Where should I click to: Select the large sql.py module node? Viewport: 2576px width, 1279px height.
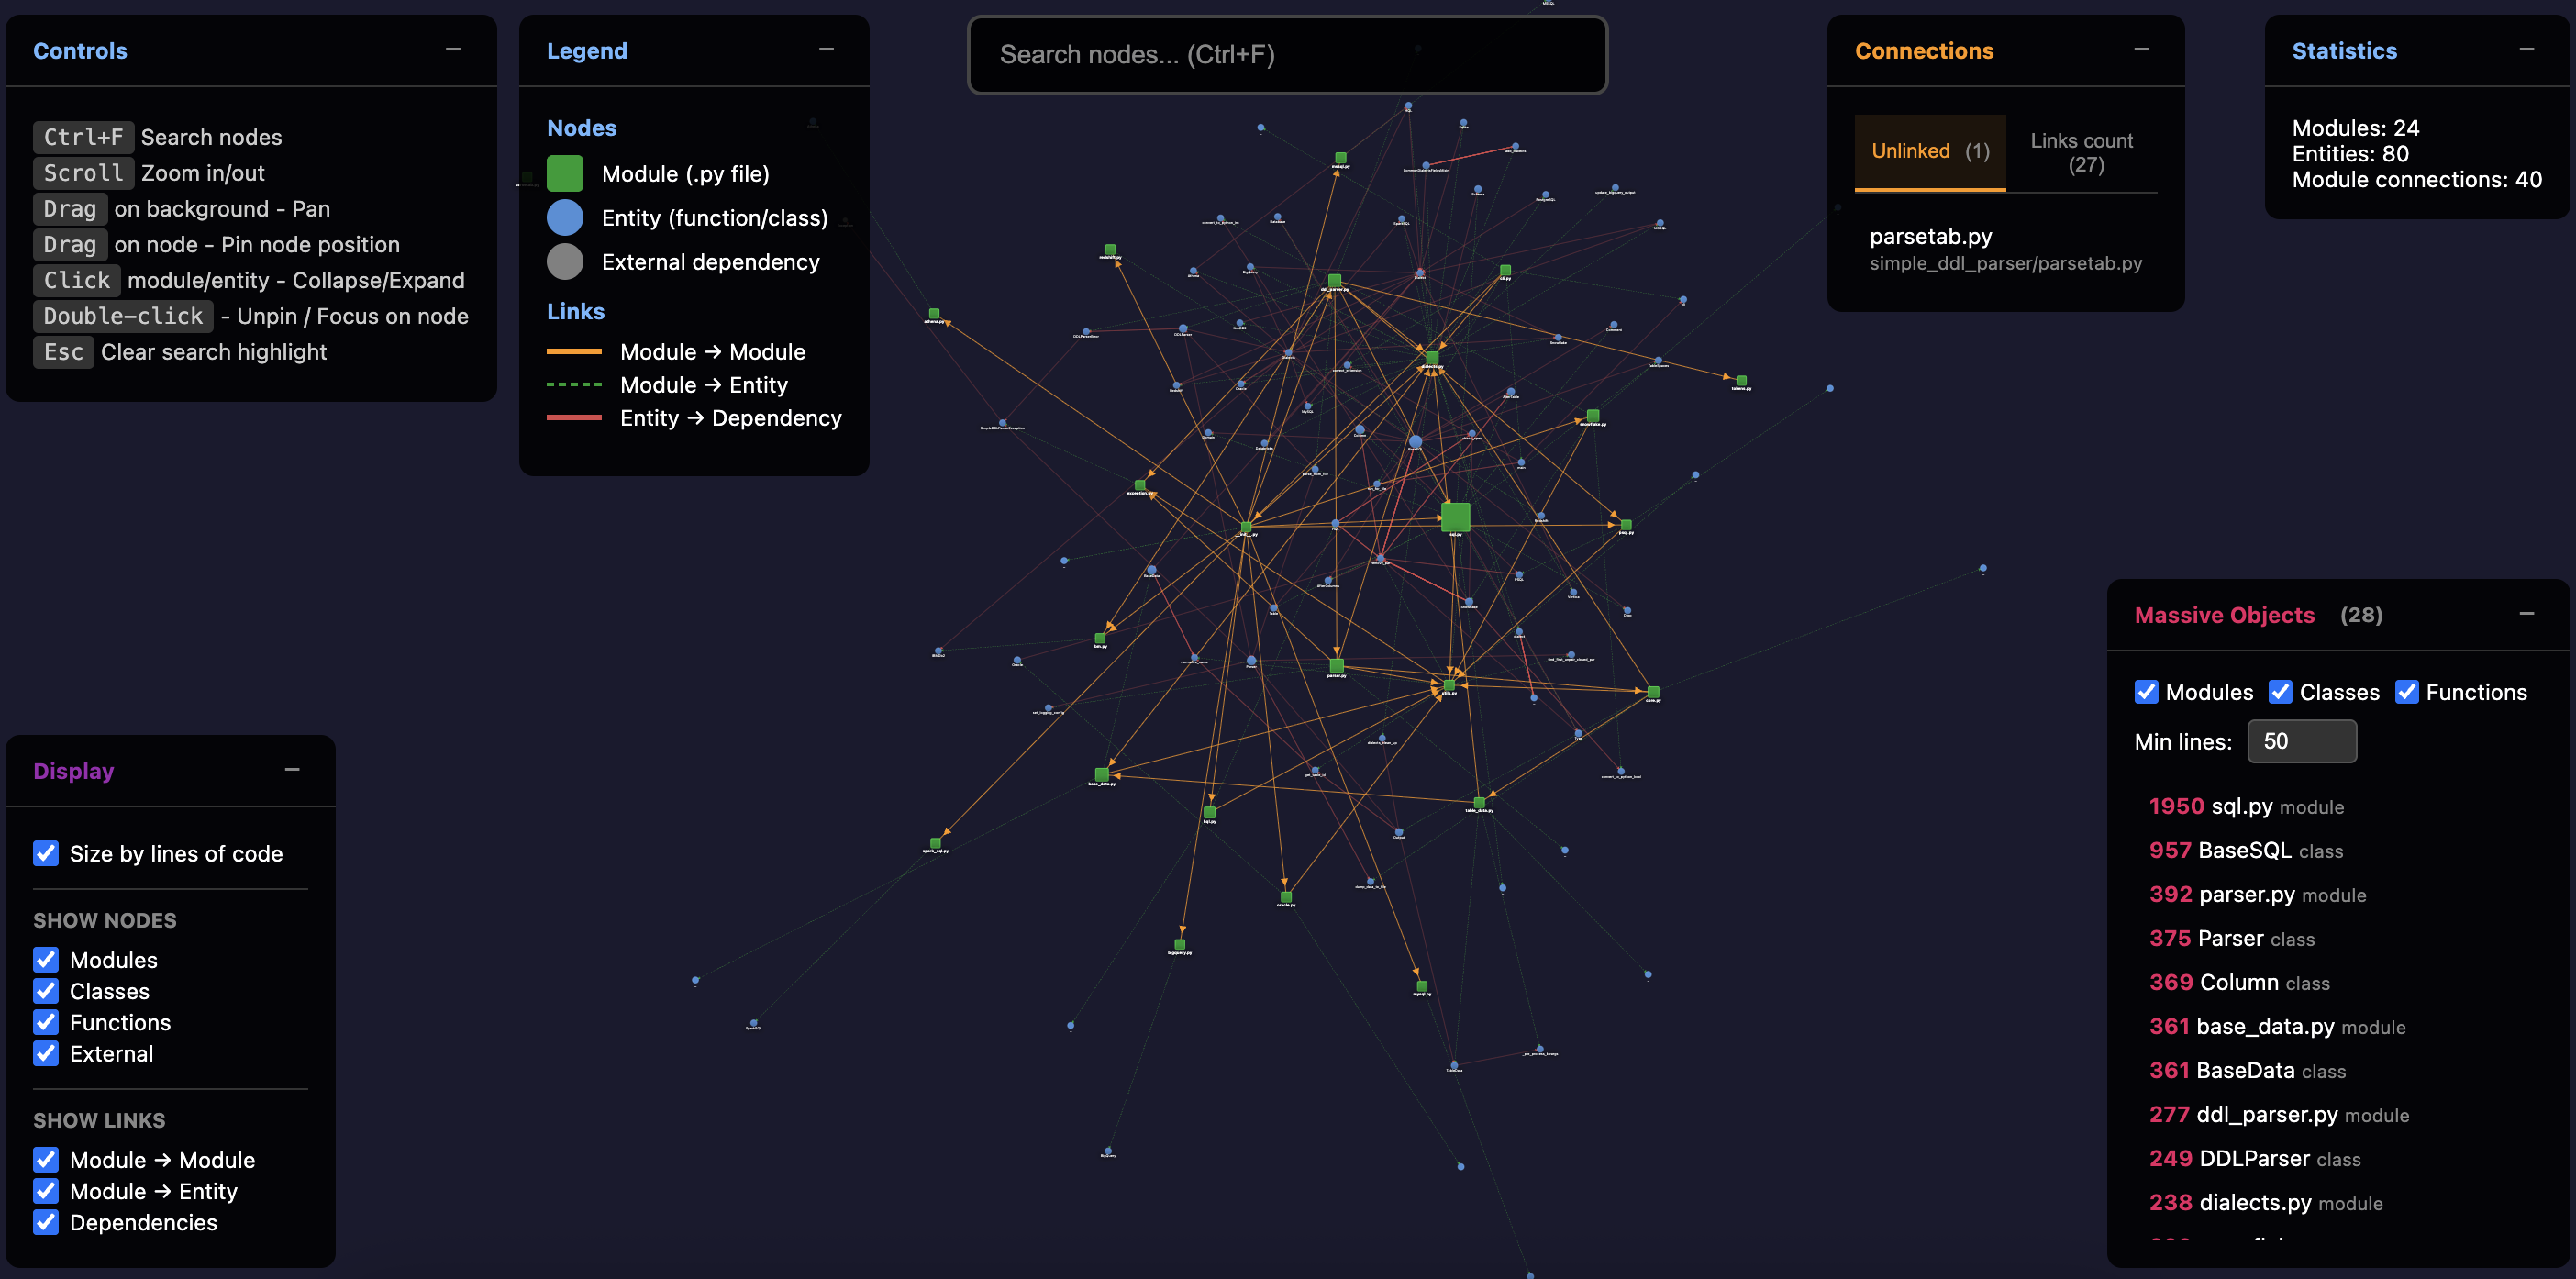pos(1455,517)
